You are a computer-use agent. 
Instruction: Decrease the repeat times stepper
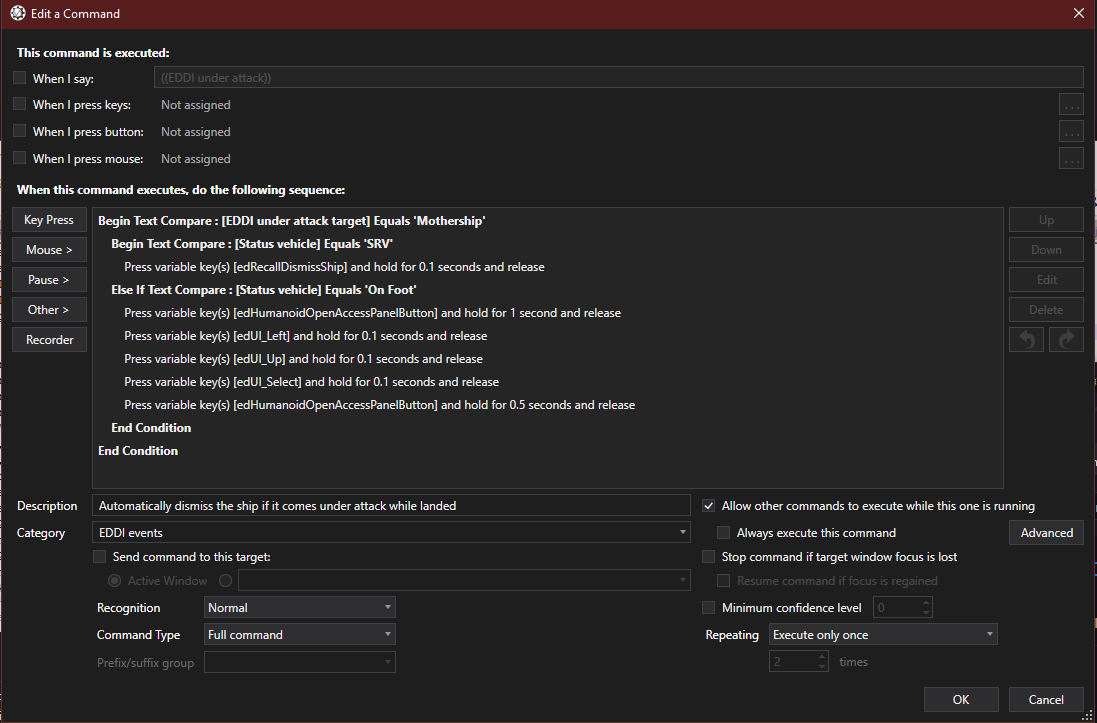(x=822, y=666)
